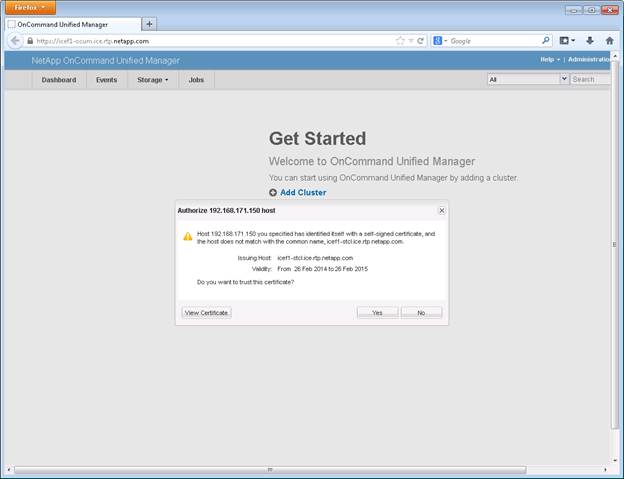Click Yes to trust the certificate
Viewport: 624px width, 479px height.
377,313
